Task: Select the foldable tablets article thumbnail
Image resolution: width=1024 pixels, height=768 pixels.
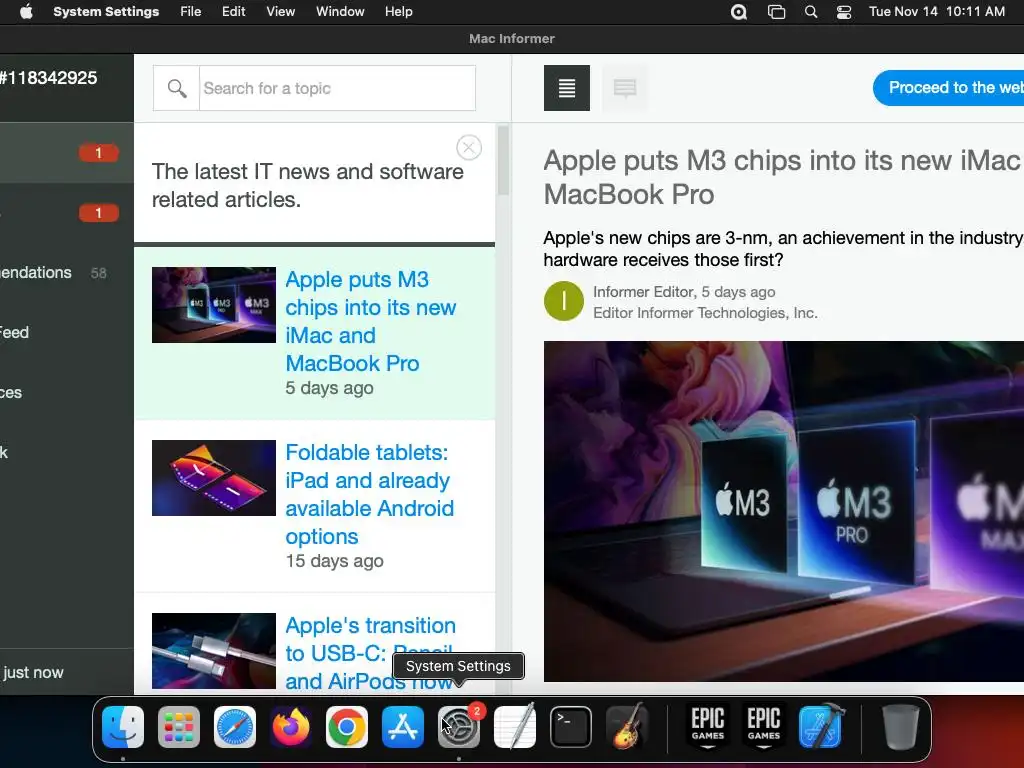Action: click(x=214, y=478)
